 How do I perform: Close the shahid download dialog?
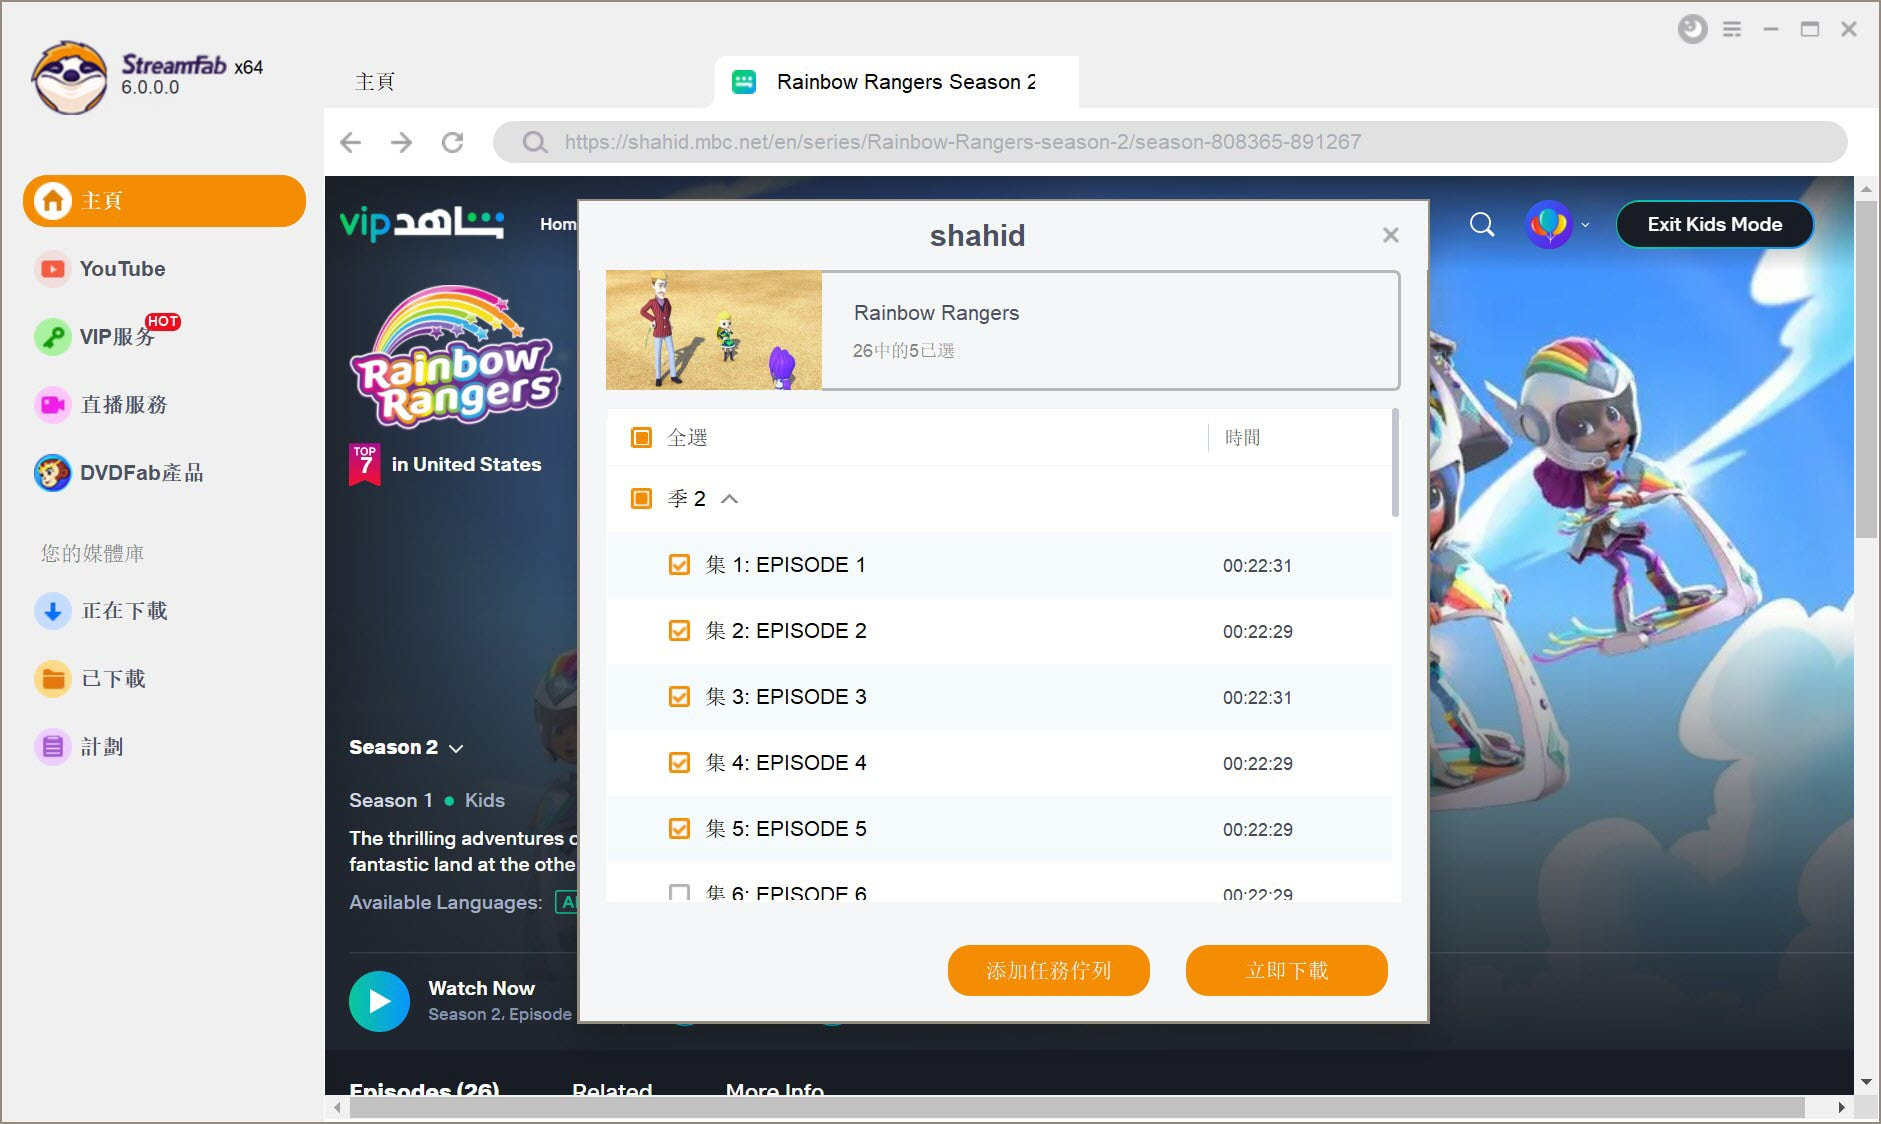point(1390,235)
